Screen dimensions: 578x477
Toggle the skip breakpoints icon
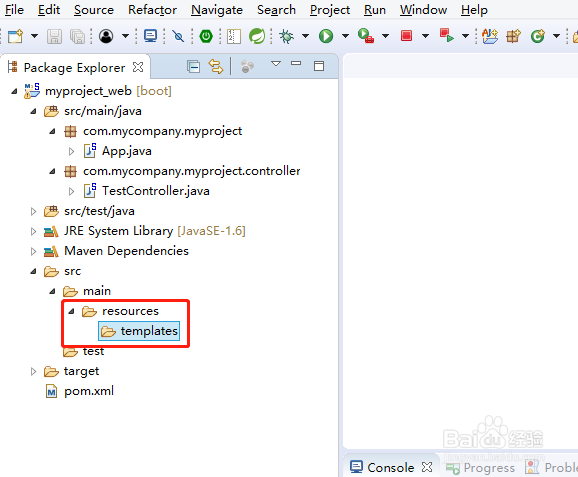178,36
